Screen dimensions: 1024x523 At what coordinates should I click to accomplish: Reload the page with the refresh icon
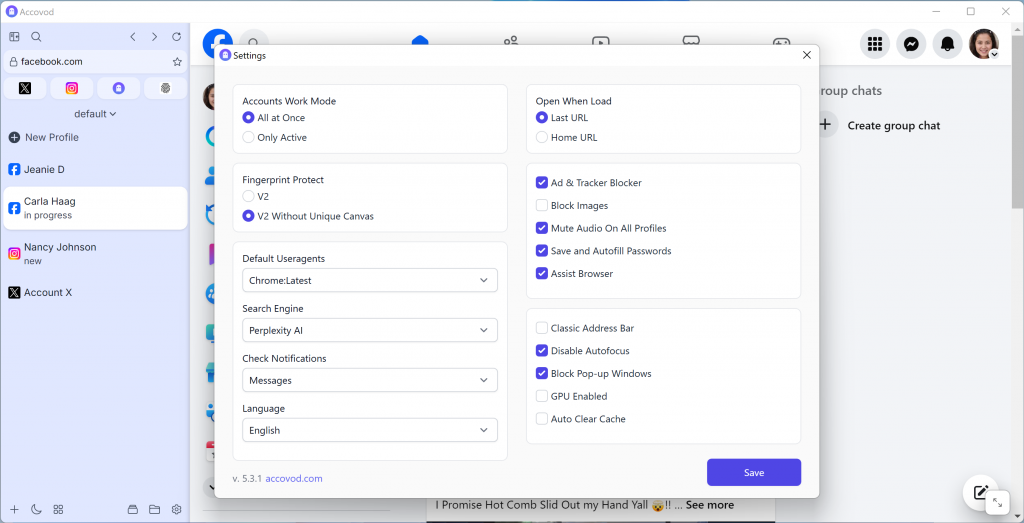(x=177, y=37)
